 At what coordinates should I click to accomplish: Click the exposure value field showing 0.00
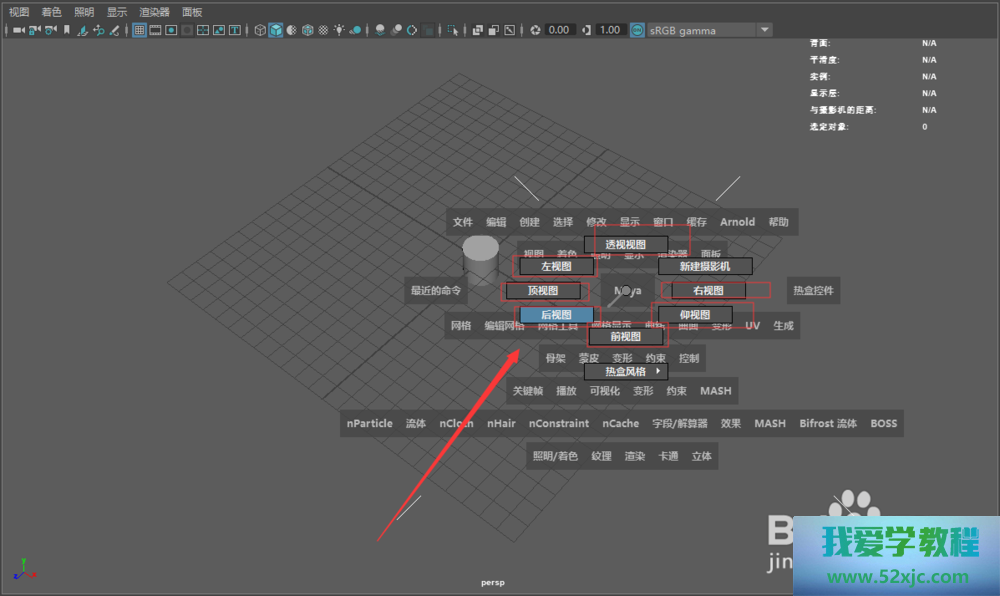tap(560, 30)
